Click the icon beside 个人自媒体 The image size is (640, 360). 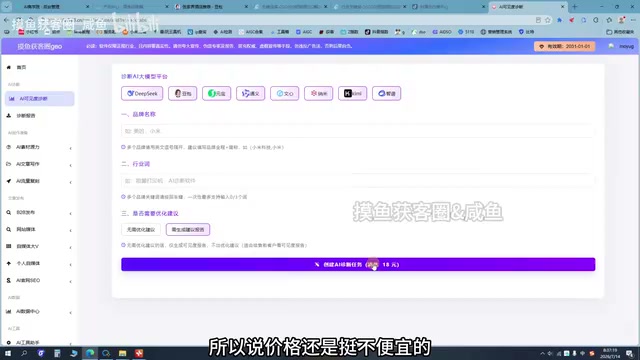point(9,263)
